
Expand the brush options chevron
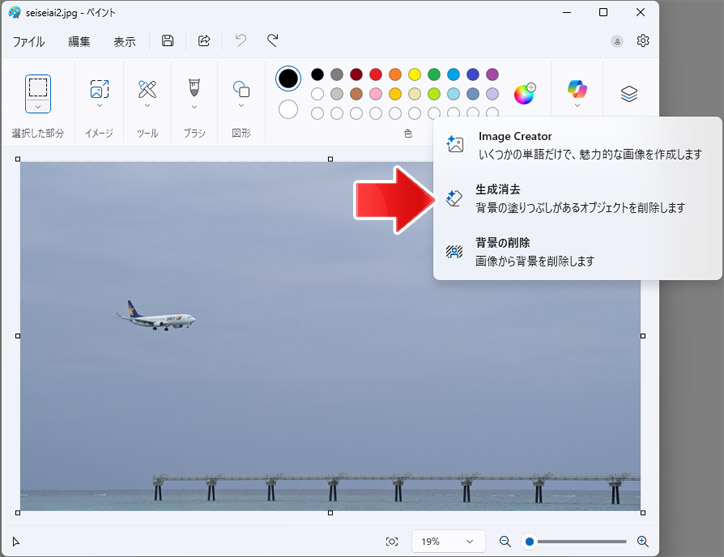coord(194,107)
